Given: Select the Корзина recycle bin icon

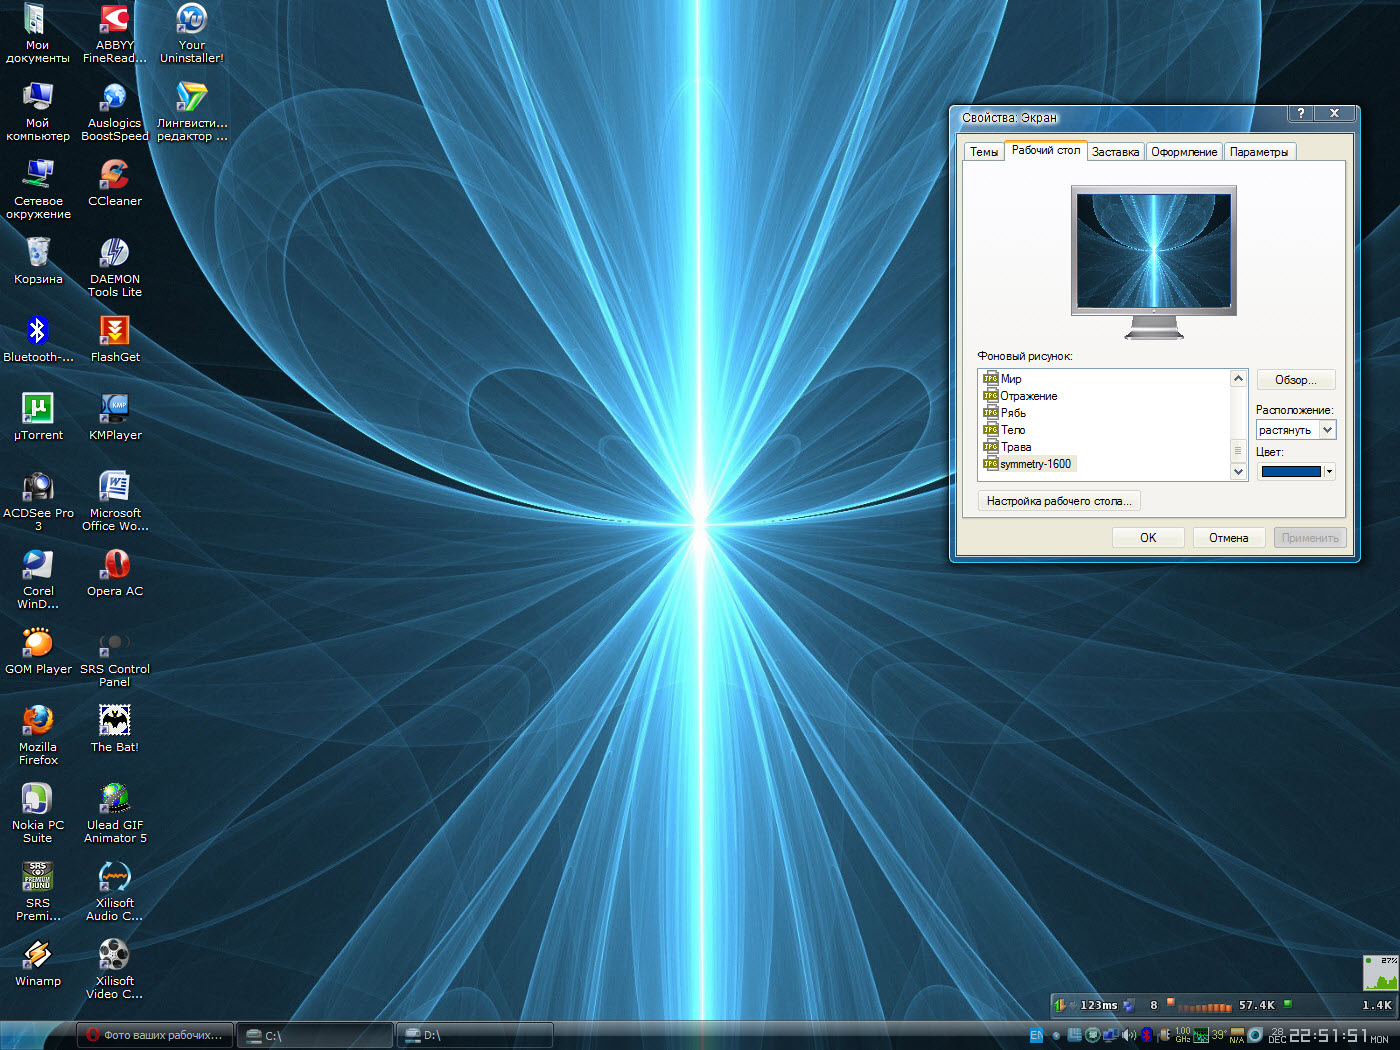Looking at the screenshot, I should [38, 262].
